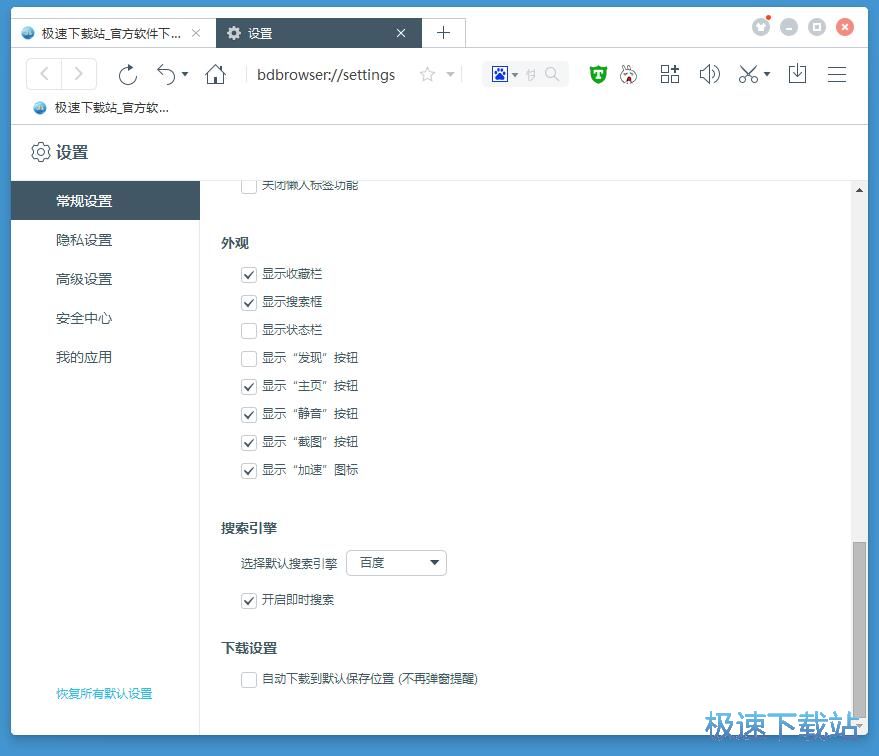Enable 自动下载到默认保存位置 checkbox

tap(249, 680)
